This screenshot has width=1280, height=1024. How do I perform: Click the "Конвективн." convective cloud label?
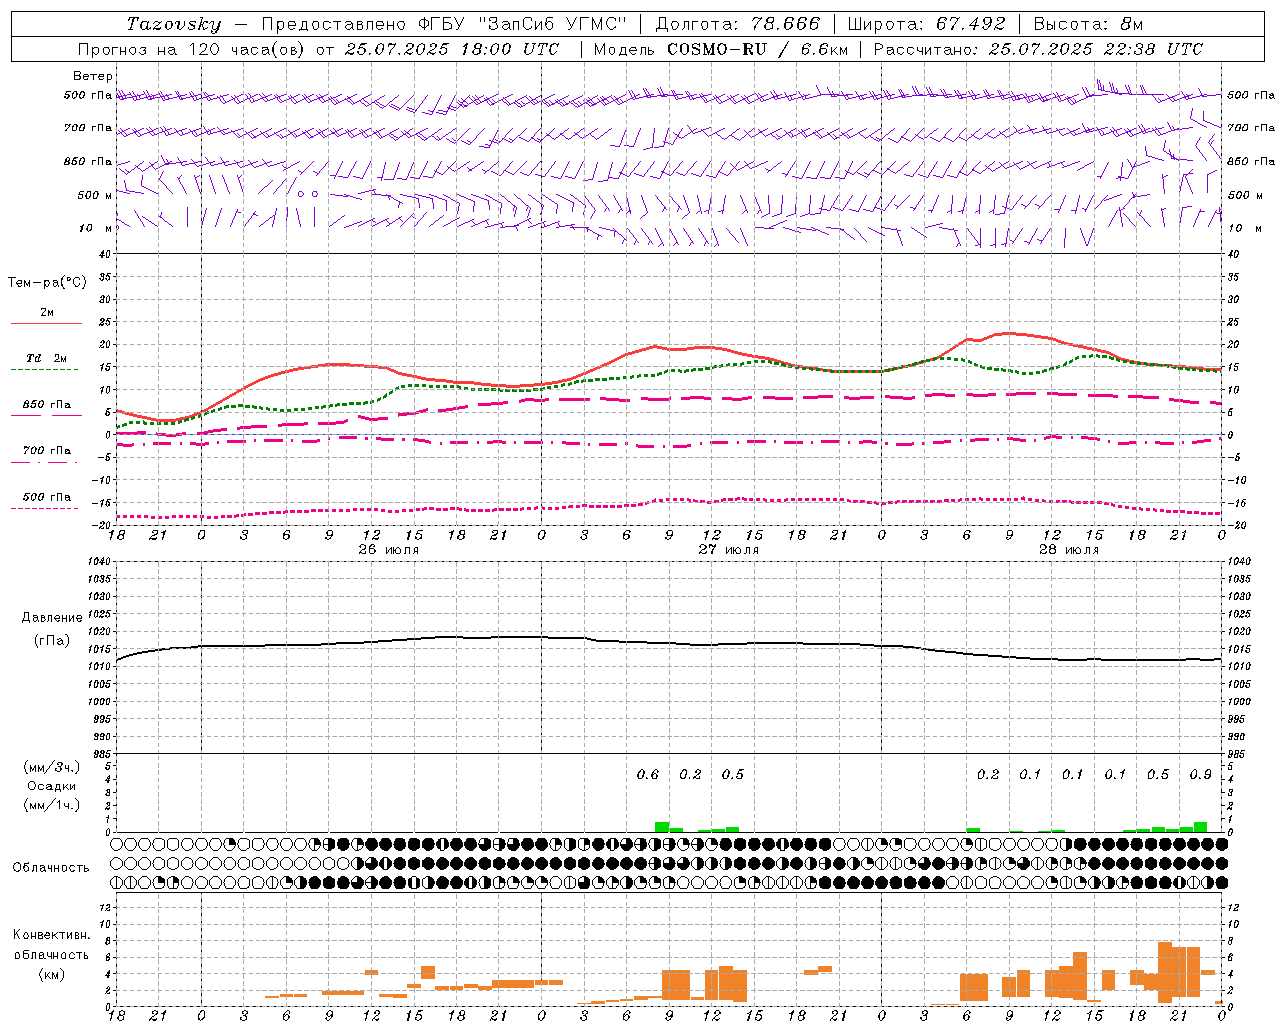point(52,935)
